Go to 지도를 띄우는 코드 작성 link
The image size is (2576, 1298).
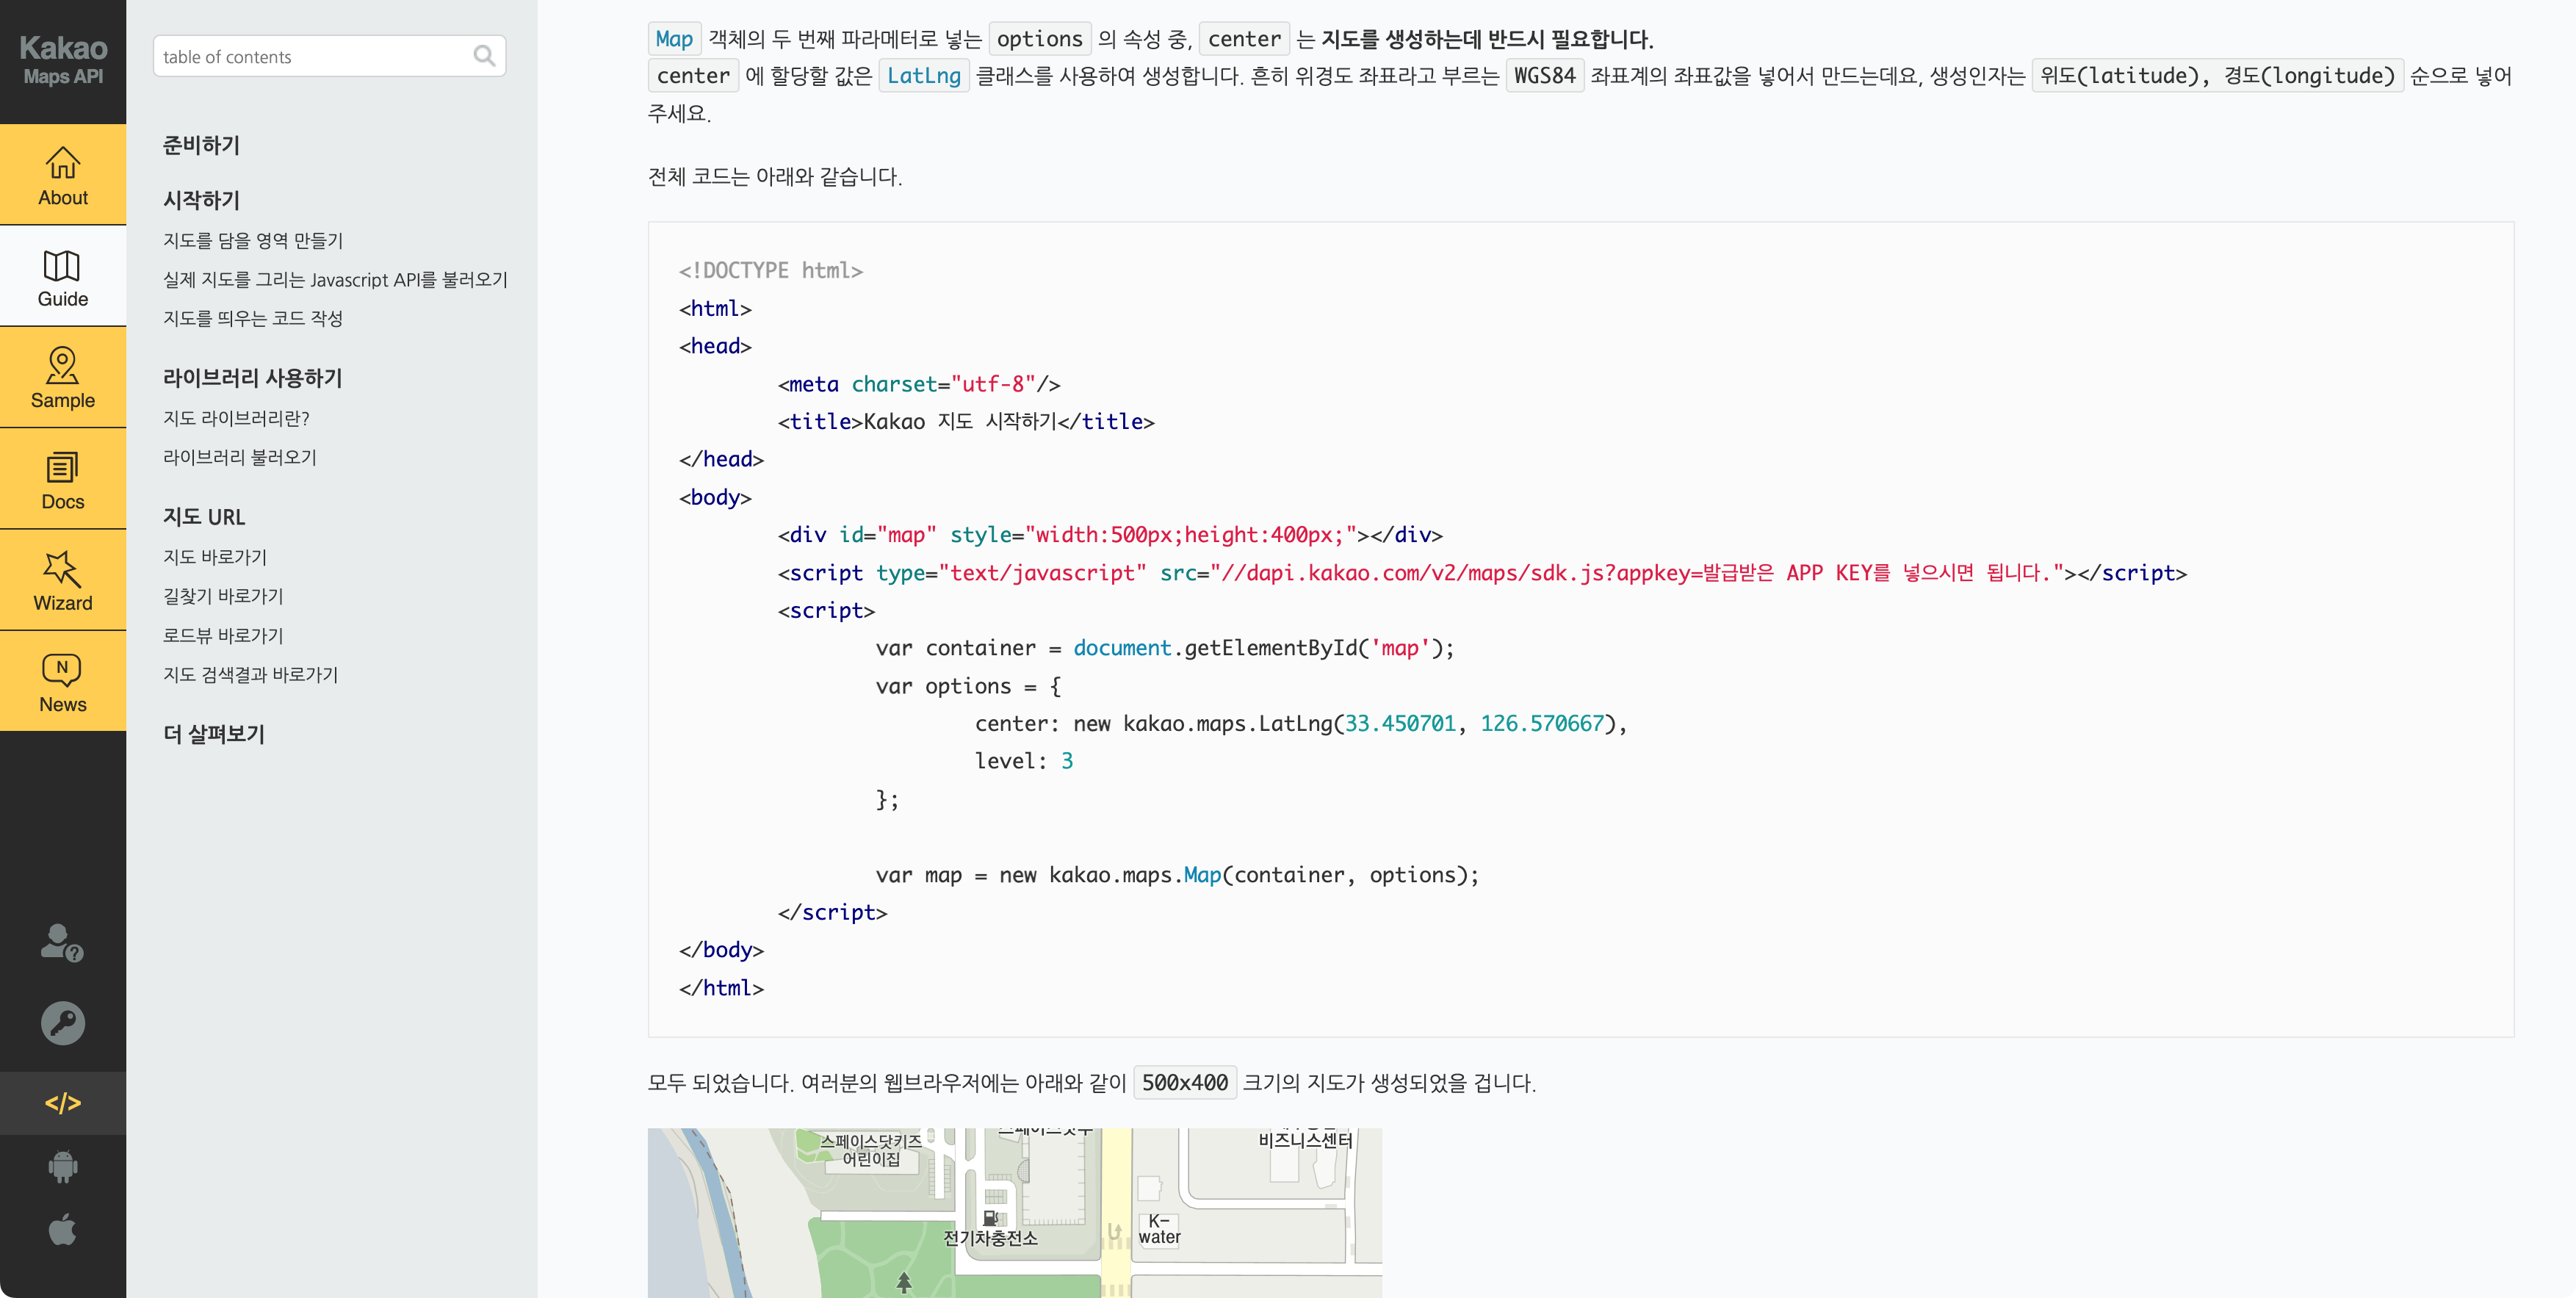click(253, 318)
